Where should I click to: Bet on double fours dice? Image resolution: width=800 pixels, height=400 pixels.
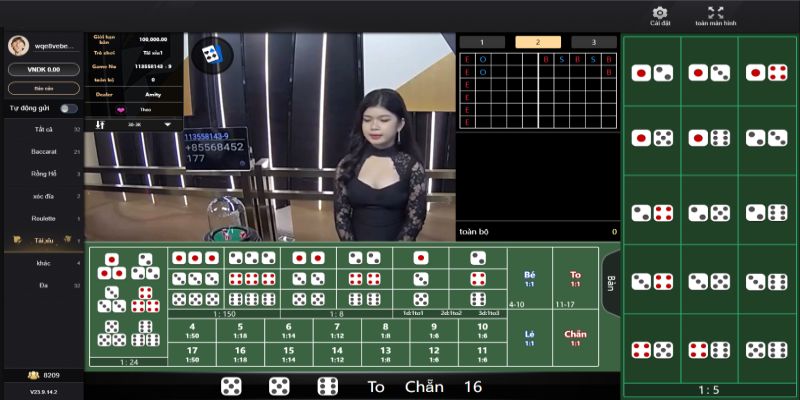pyautogui.click(x=365, y=279)
